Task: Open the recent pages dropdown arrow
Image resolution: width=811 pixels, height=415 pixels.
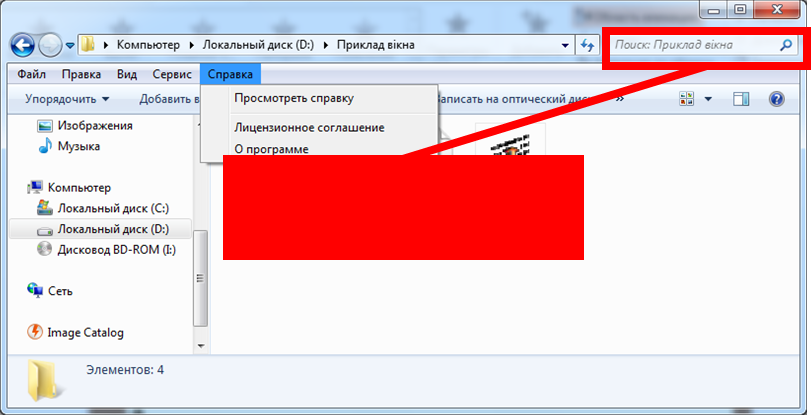Action: (x=71, y=46)
